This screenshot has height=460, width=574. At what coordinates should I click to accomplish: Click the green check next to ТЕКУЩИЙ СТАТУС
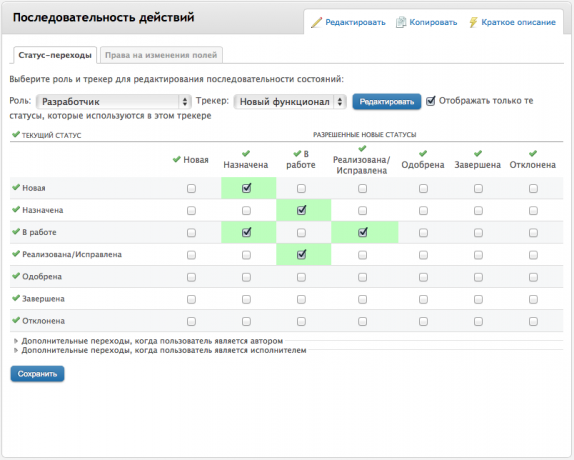click(16, 134)
